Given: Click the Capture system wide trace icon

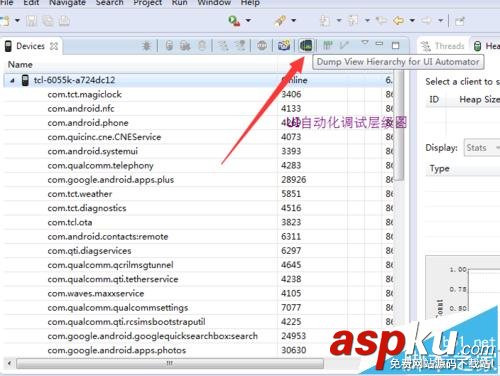Looking at the screenshot, I should click(328, 45).
